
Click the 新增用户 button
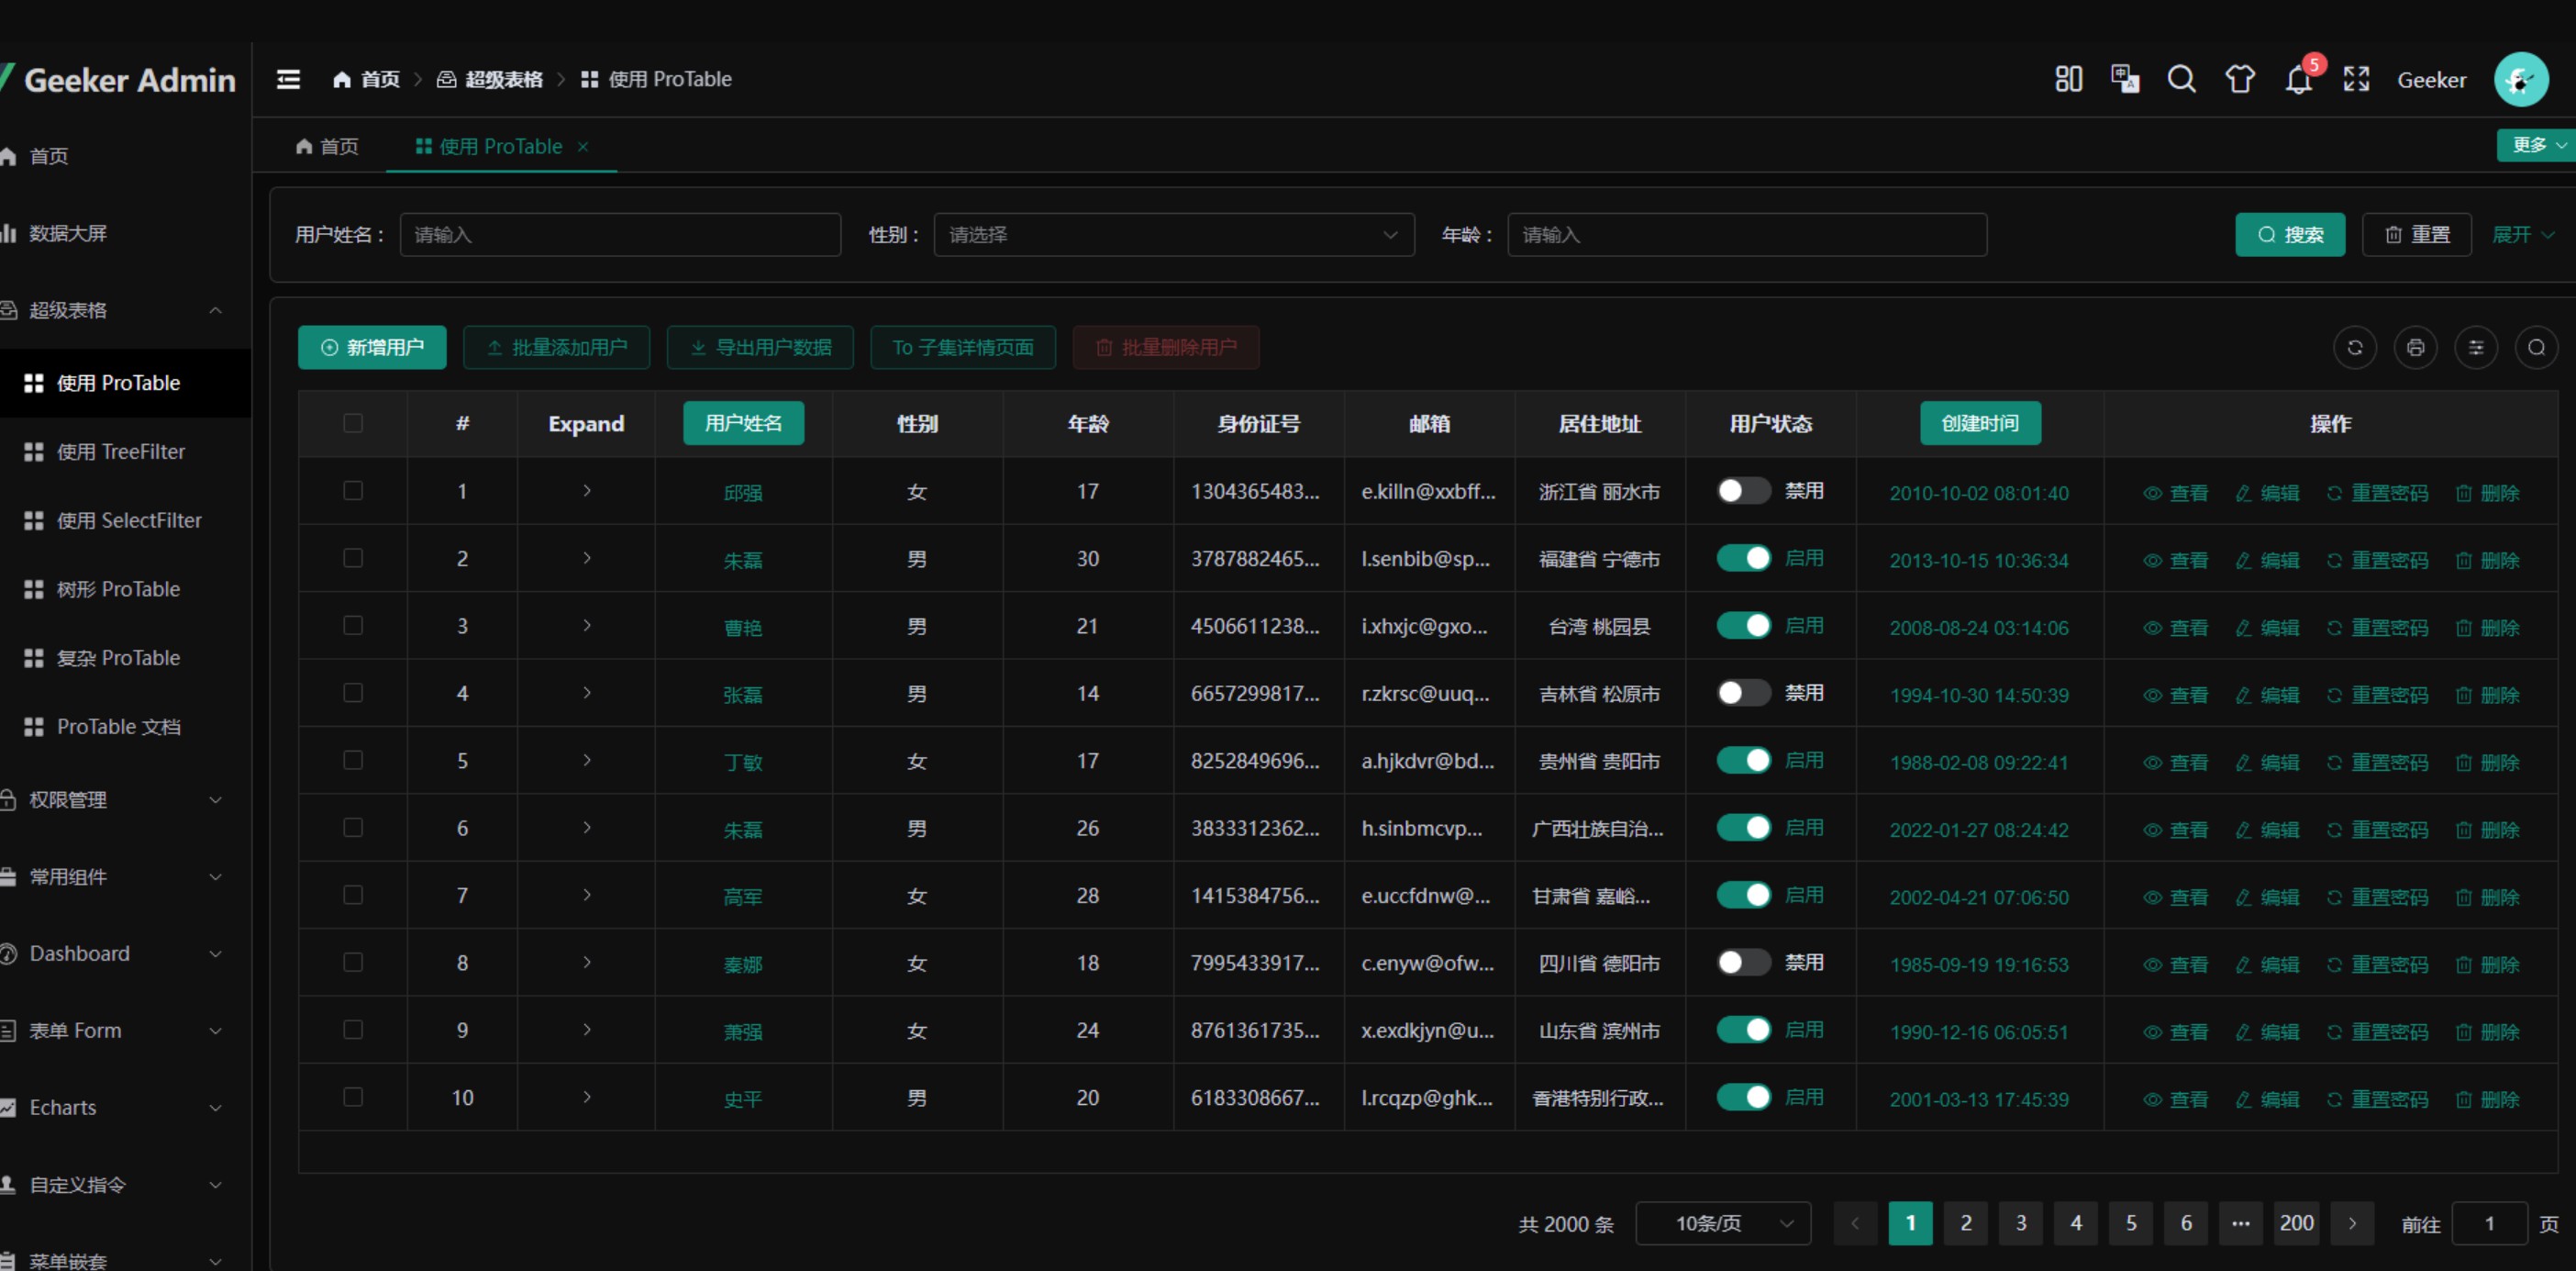coord(372,347)
